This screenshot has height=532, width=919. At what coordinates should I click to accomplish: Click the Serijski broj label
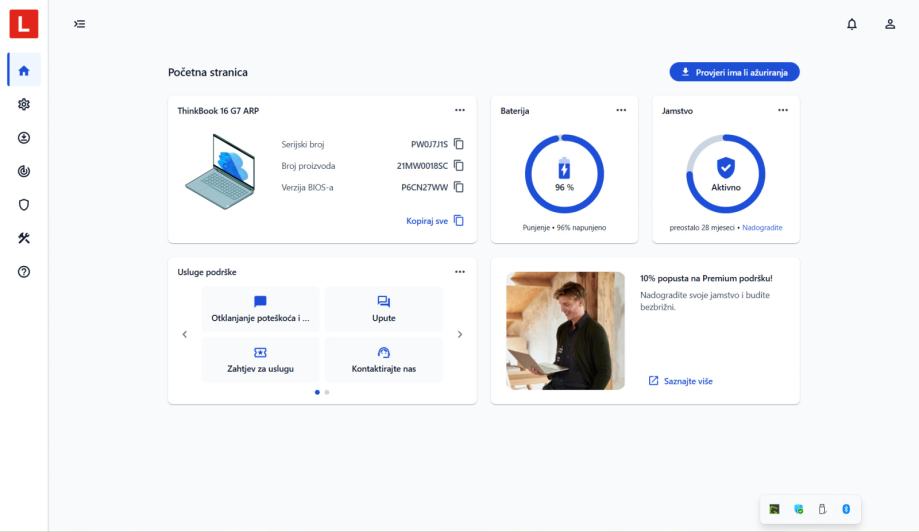(x=302, y=144)
